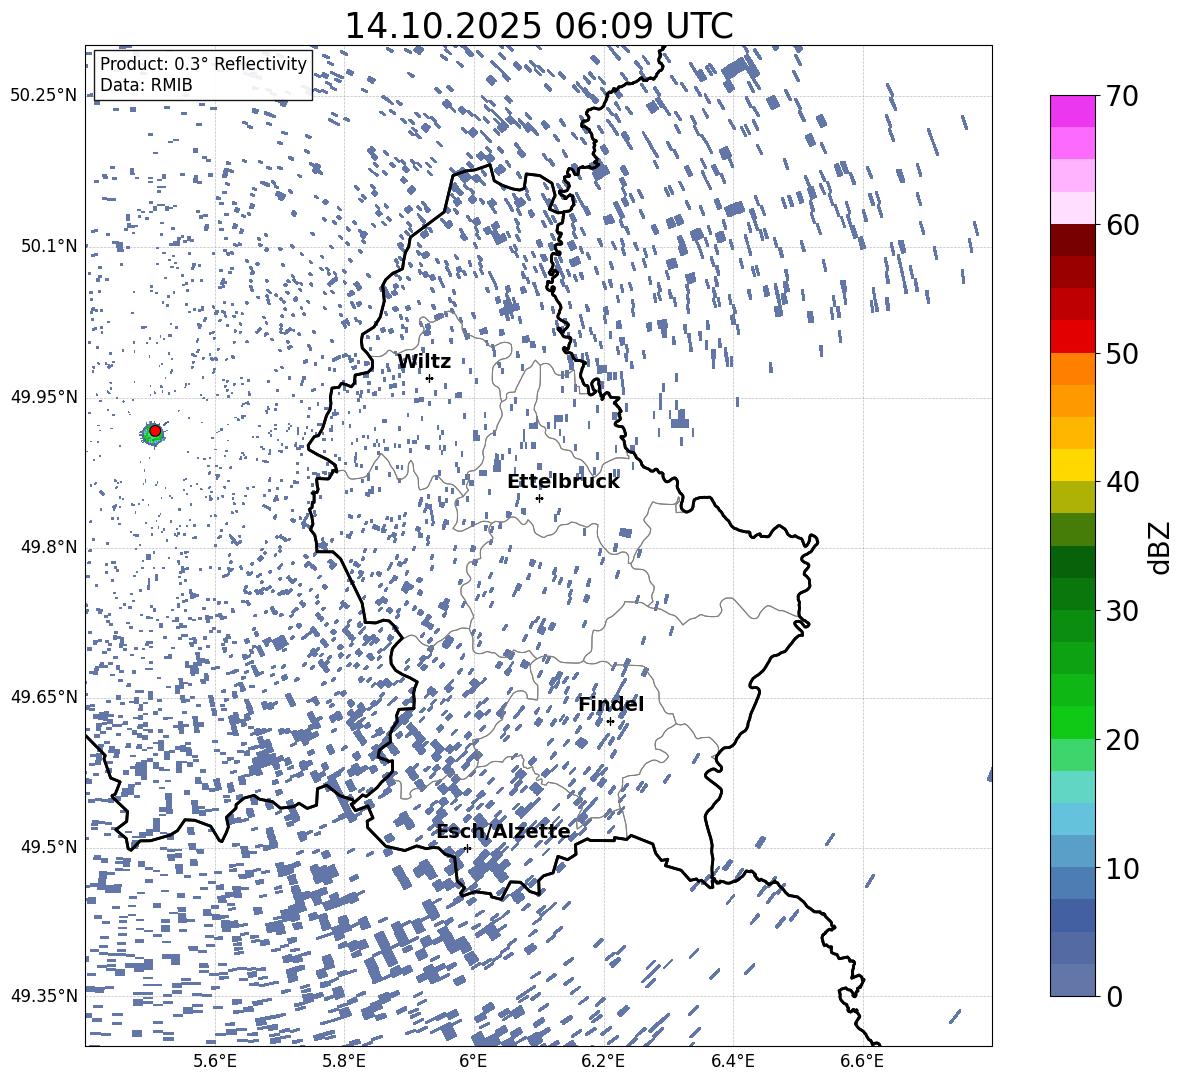Click the red radar site marker
This screenshot has width=1184, height=1081.
click(155, 431)
